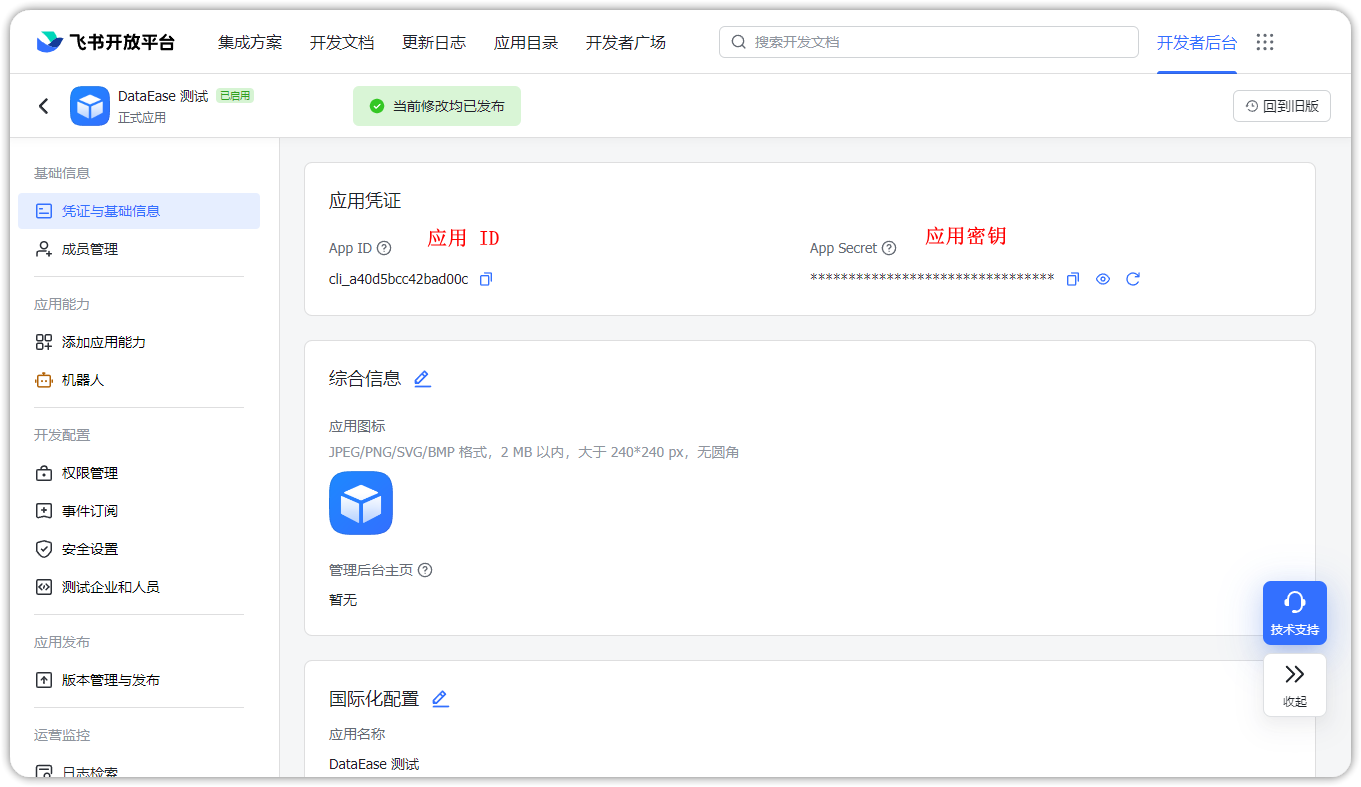
Task: Refresh the App Secret with reset icon
Action: point(1133,279)
